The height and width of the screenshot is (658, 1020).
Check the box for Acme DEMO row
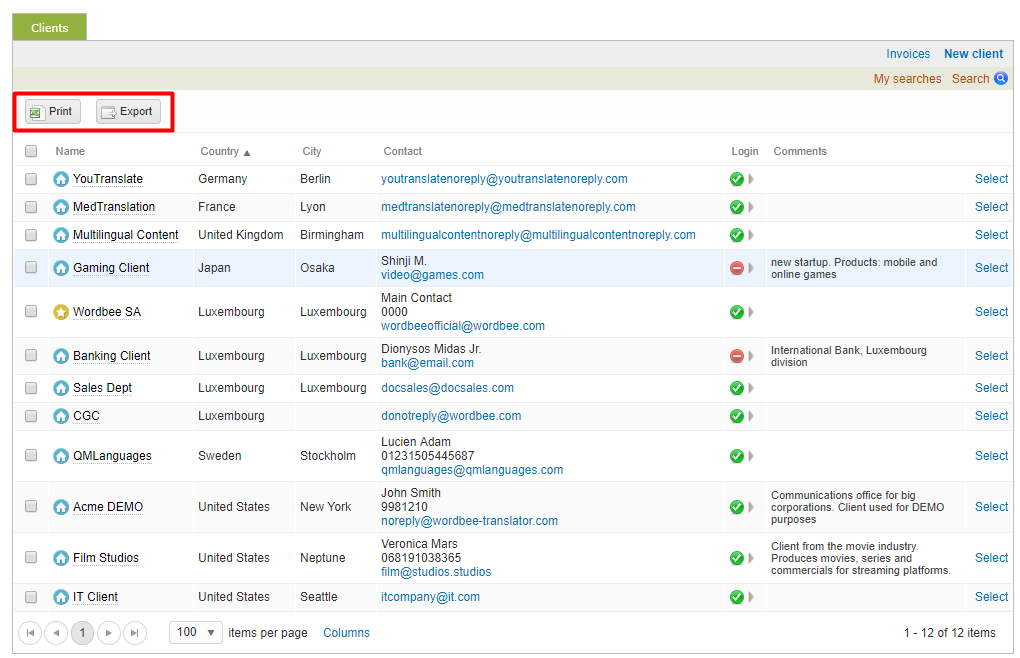click(31, 507)
